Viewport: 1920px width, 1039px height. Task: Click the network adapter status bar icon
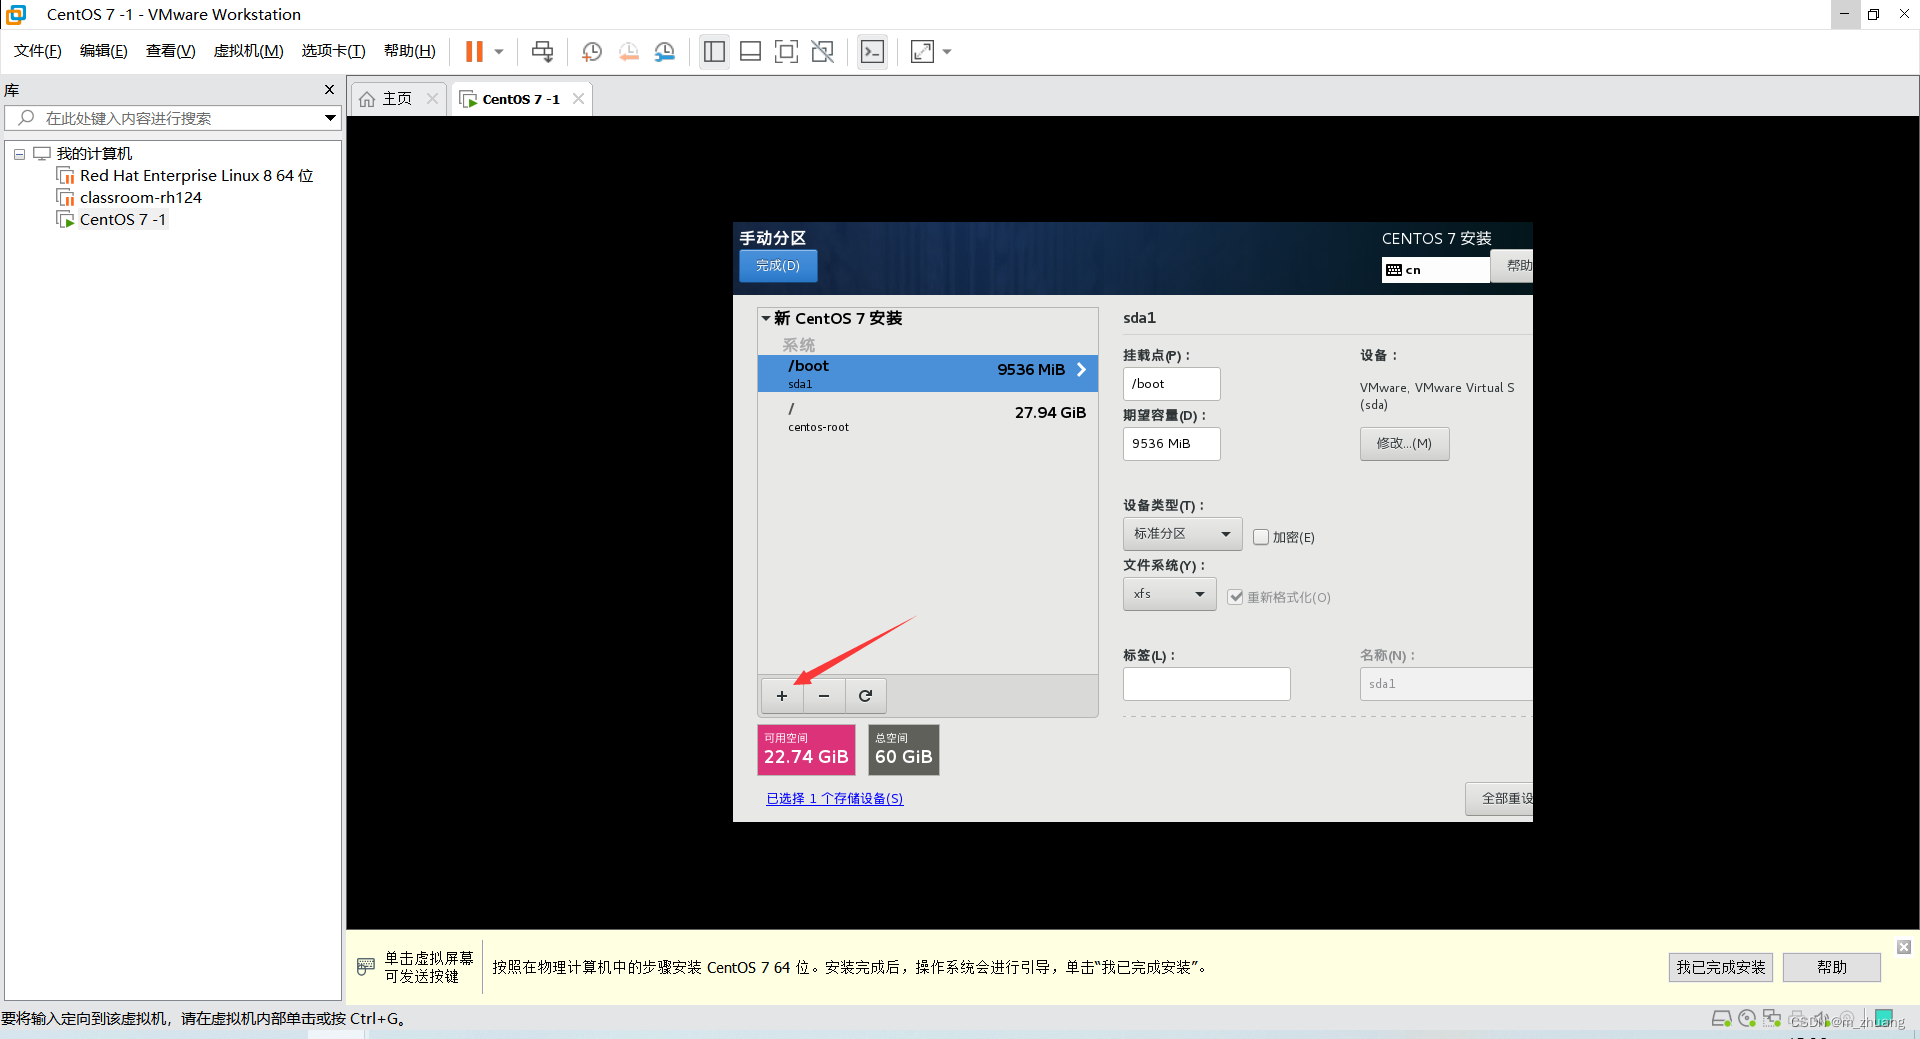[x=1772, y=1019]
